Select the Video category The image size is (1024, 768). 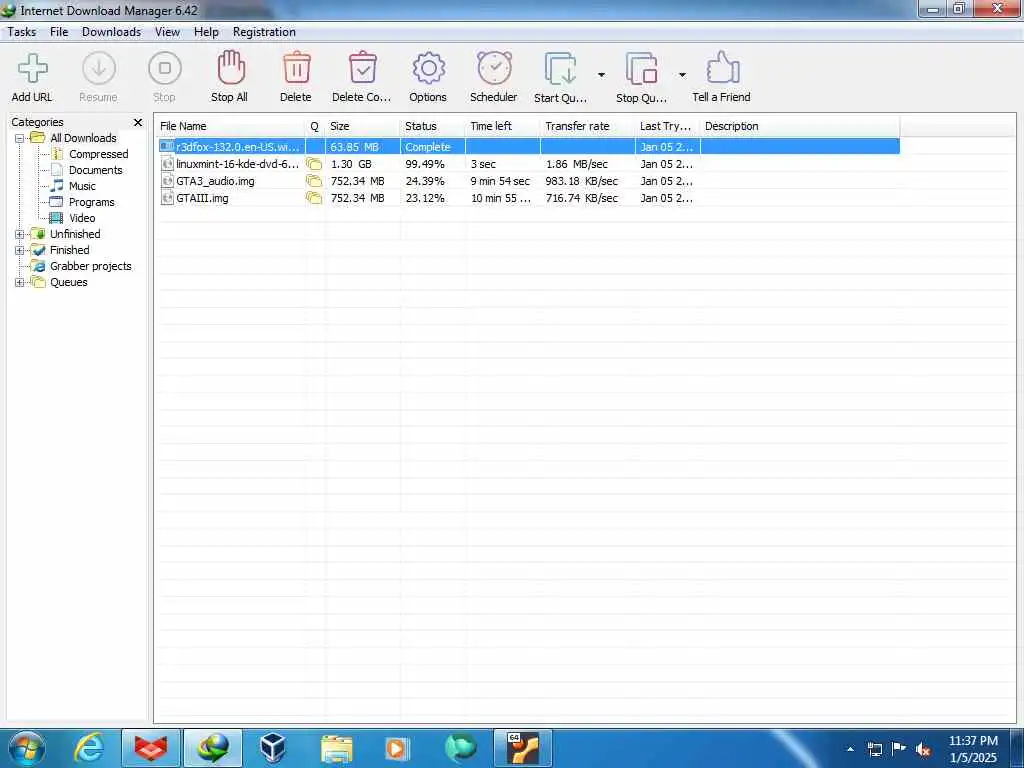coord(82,218)
